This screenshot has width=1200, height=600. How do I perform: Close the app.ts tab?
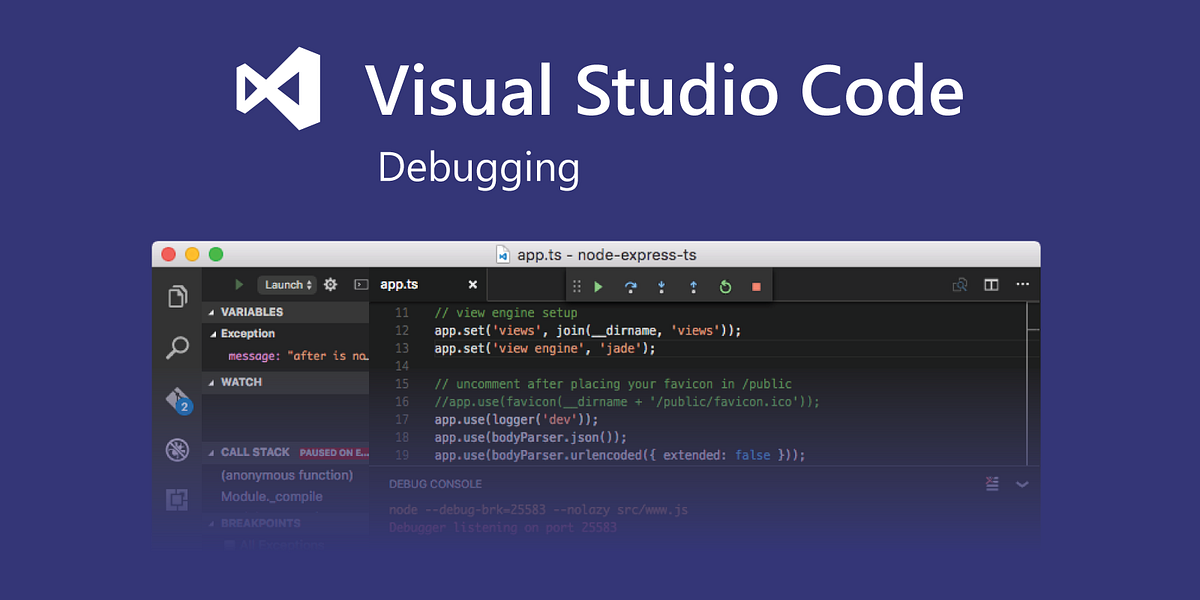tap(472, 284)
